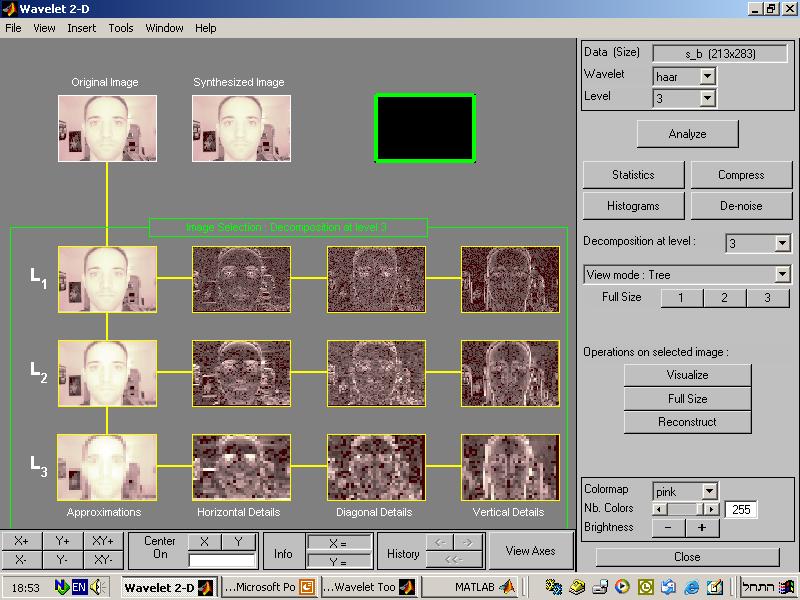Click the volume speaker tray icon
Viewport: 800px width, 600px height.
click(x=97, y=587)
